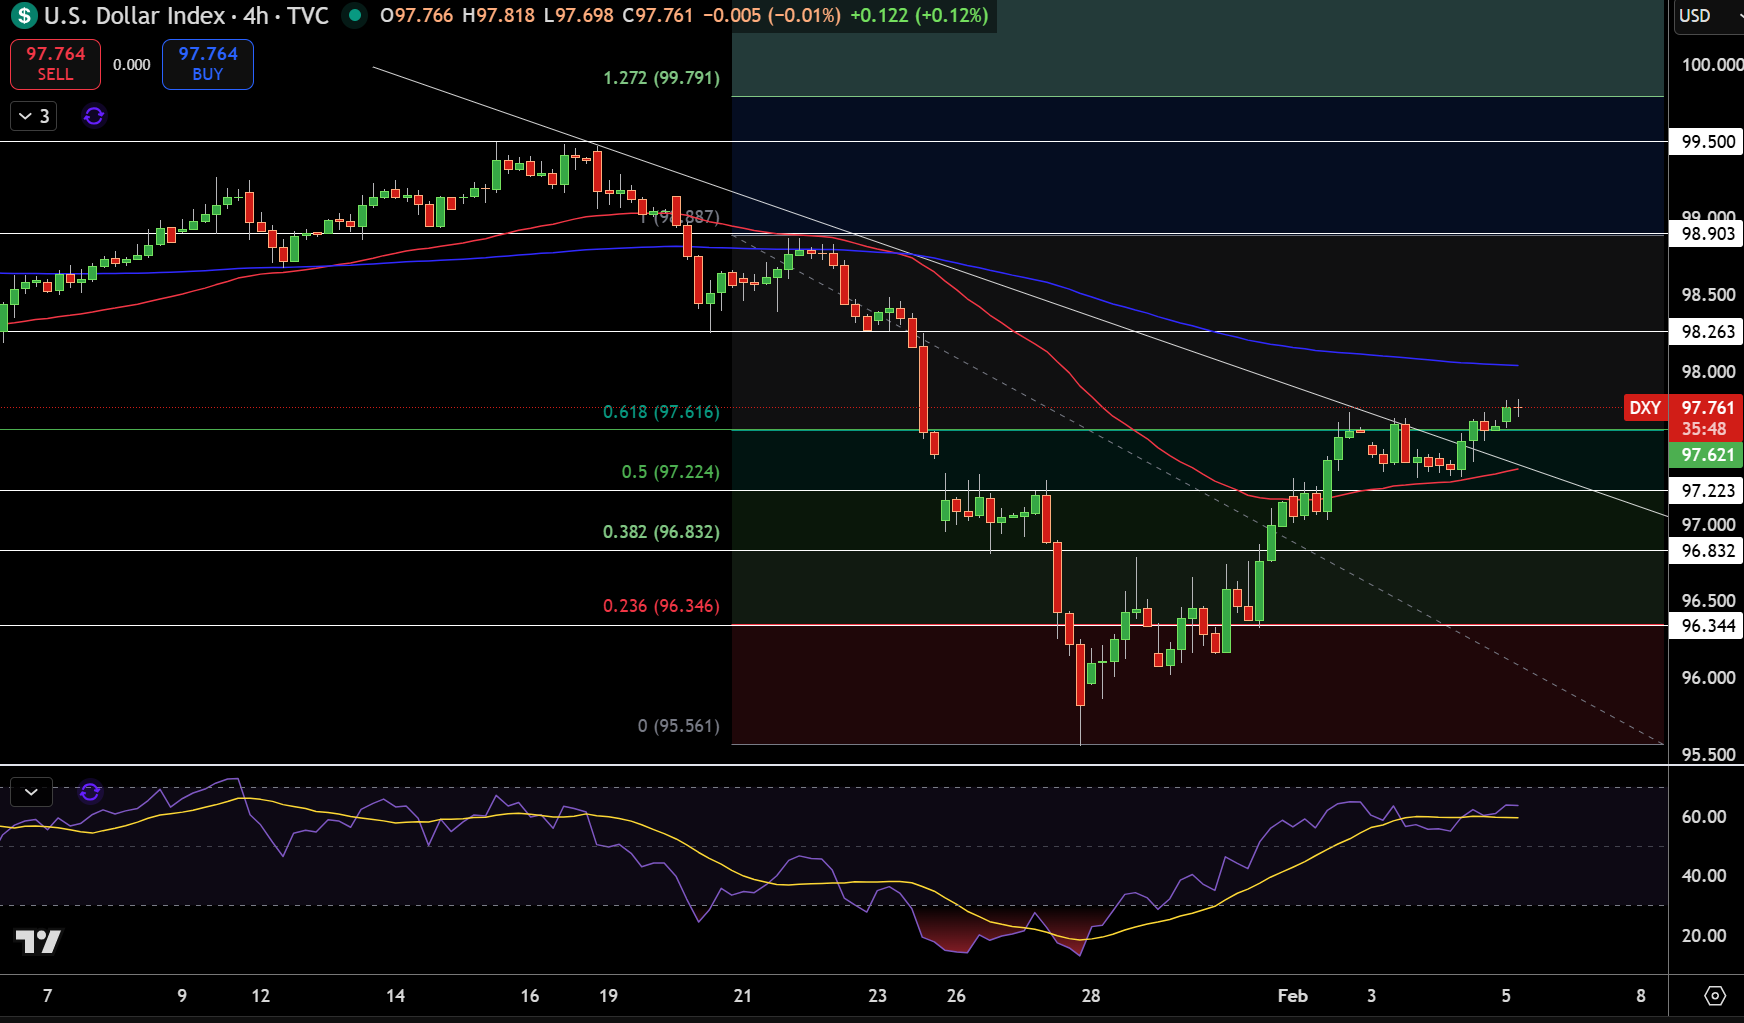Click the Feb date label on time axis

click(x=1293, y=996)
